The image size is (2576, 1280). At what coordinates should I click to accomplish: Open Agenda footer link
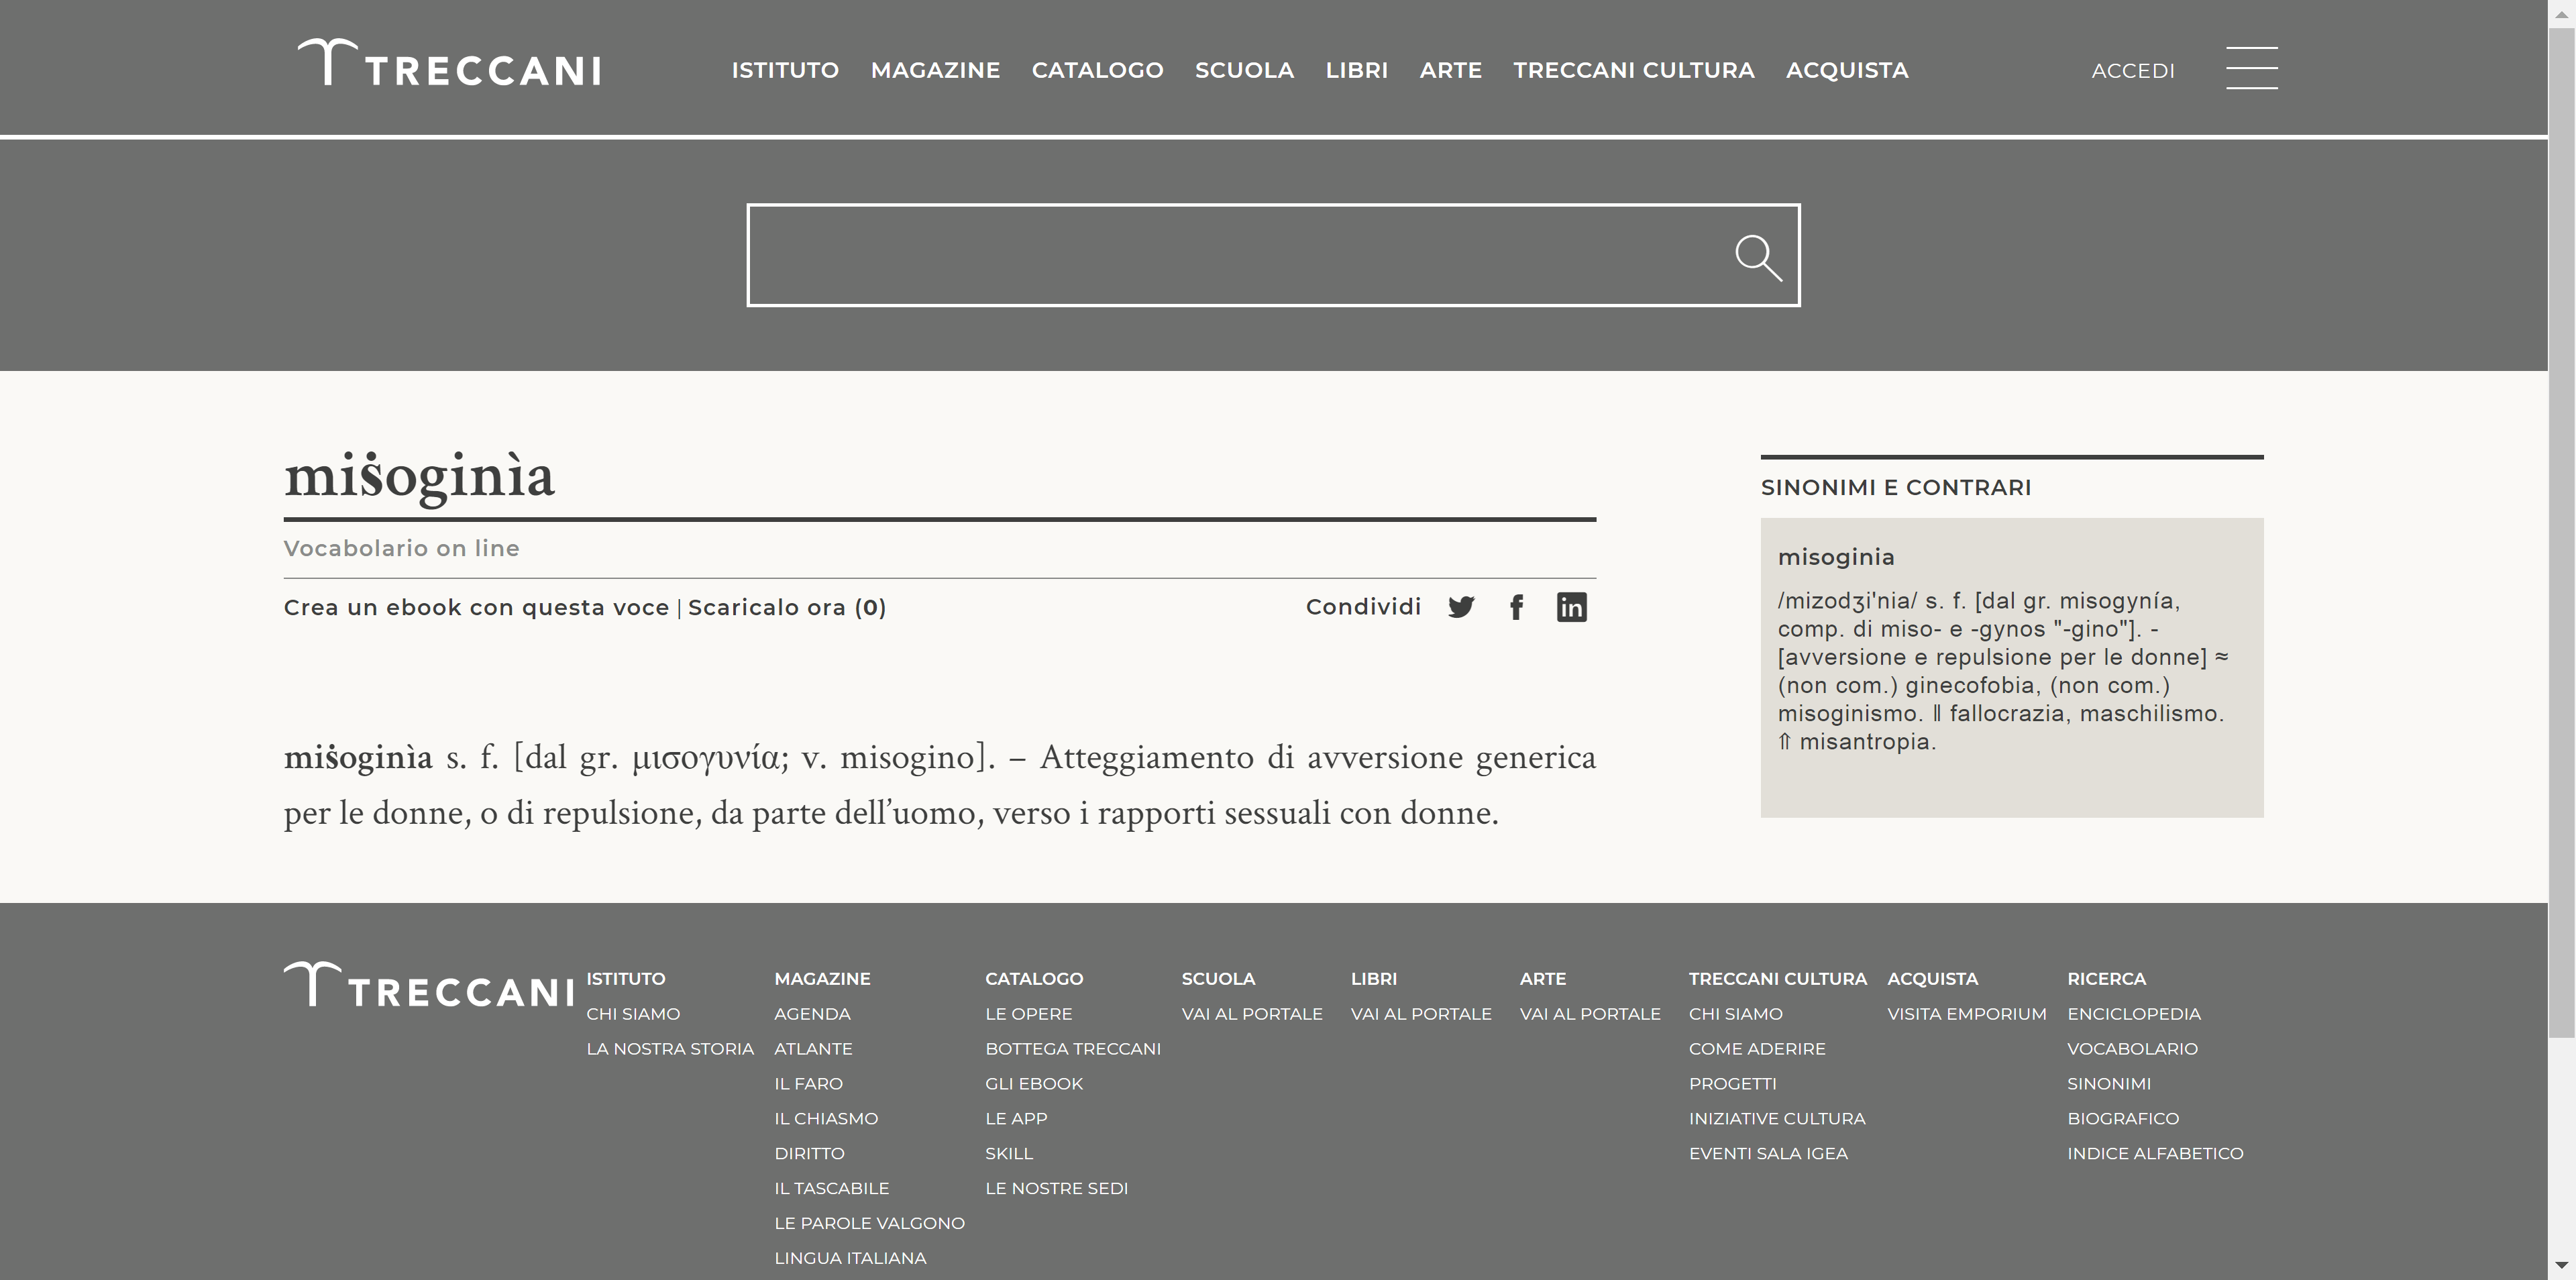(x=812, y=1014)
